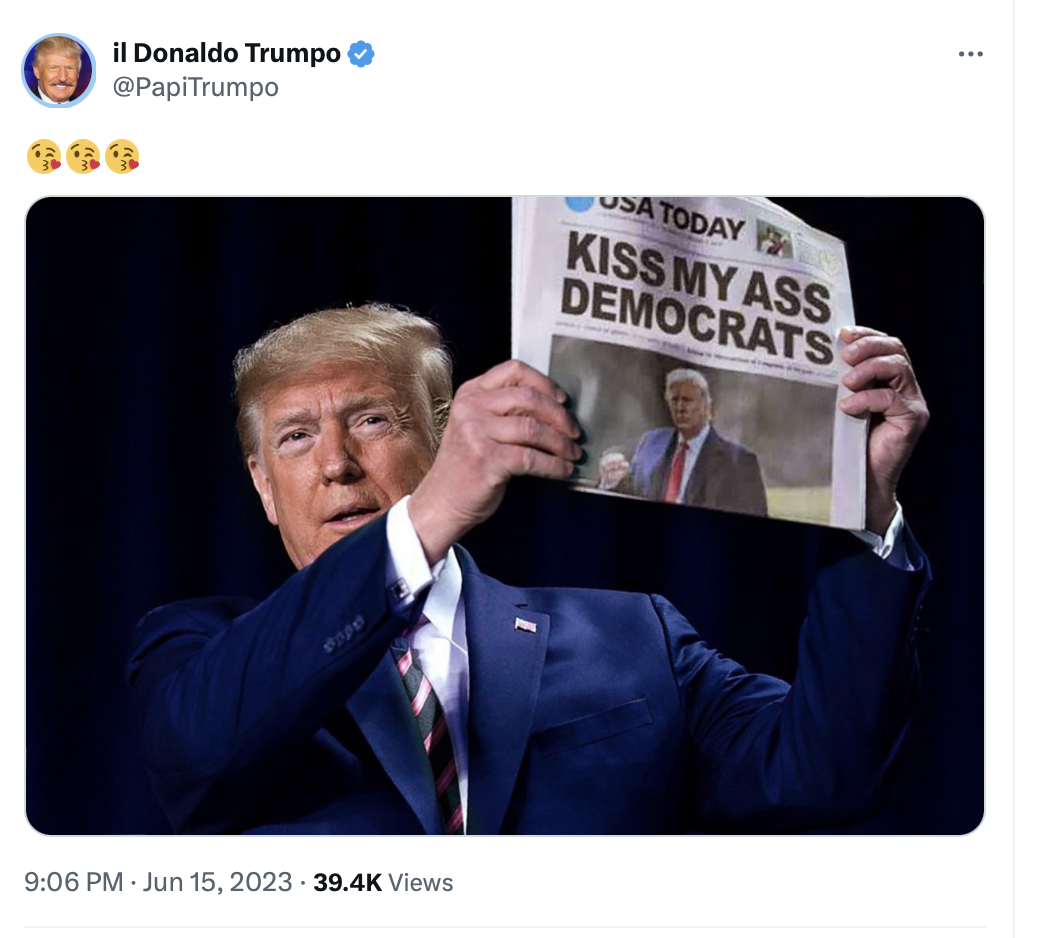Click the blue verified checkmark badge
The width and height of the screenshot is (1042, 938).
click(361, 54)
